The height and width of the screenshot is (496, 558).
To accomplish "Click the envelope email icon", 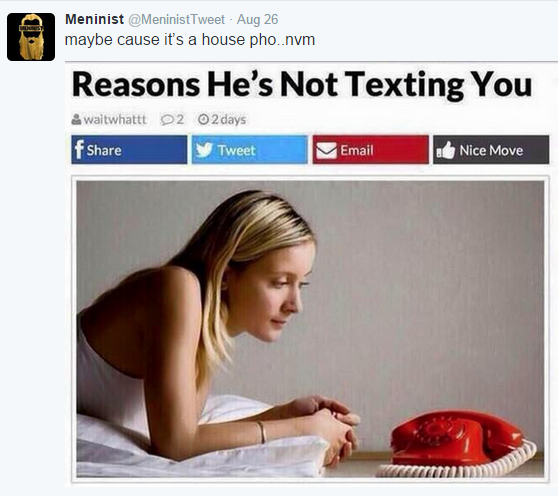I will pos(326,151).
